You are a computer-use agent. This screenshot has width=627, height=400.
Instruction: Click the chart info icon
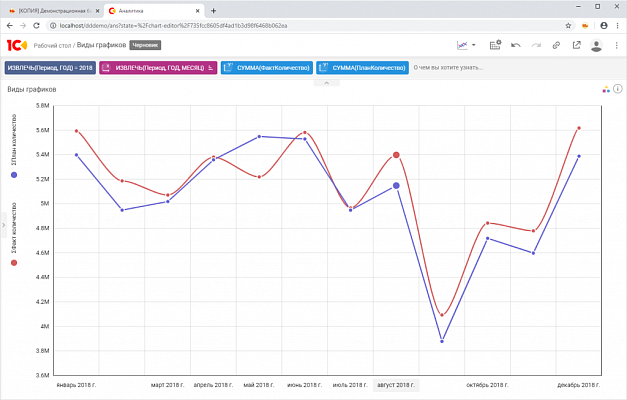click(618, 89)
